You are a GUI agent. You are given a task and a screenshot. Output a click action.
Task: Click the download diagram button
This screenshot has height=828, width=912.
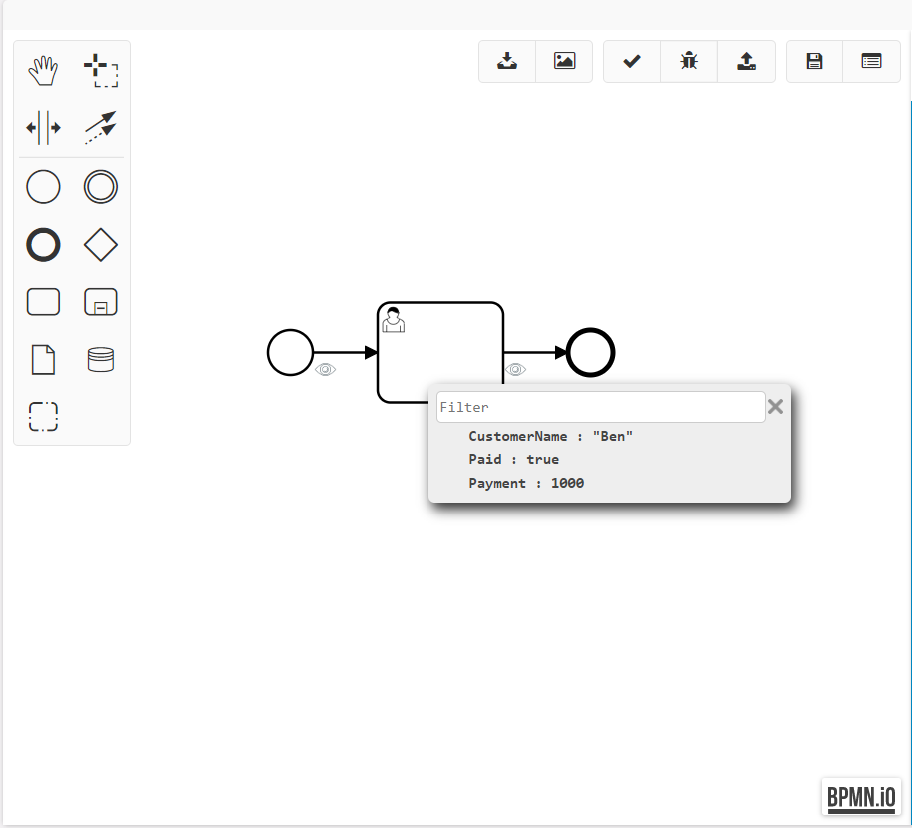[507, 61]
